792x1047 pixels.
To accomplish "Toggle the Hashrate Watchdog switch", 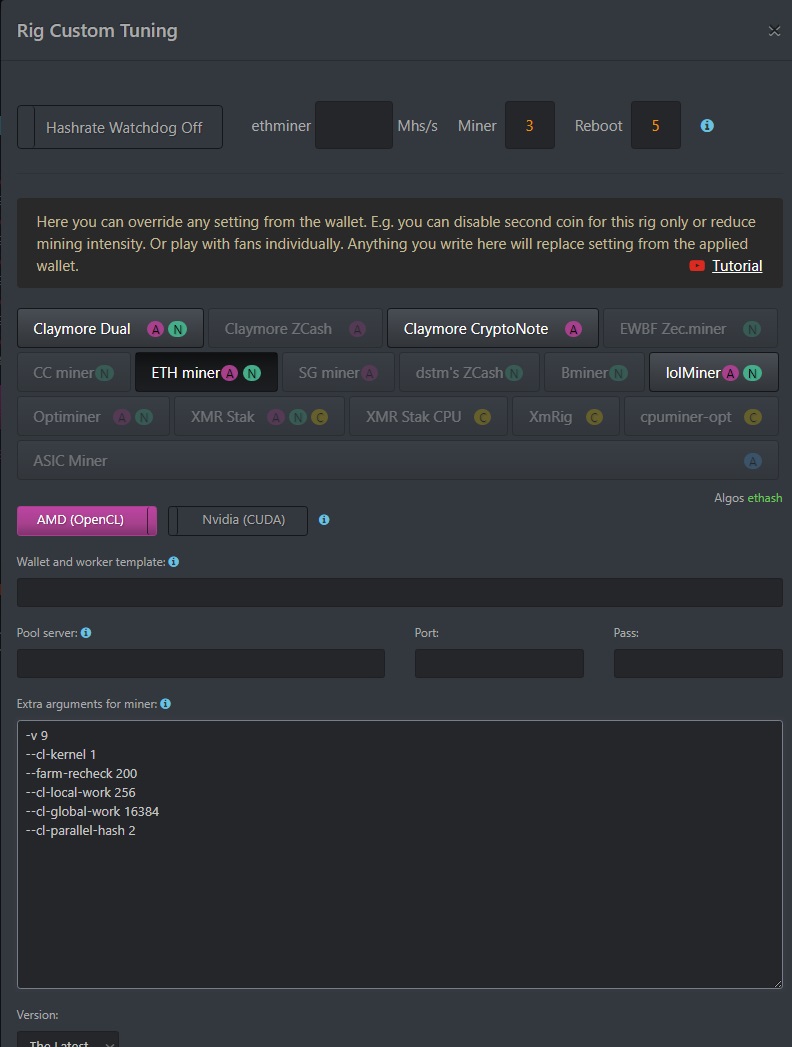I will 120,127.
